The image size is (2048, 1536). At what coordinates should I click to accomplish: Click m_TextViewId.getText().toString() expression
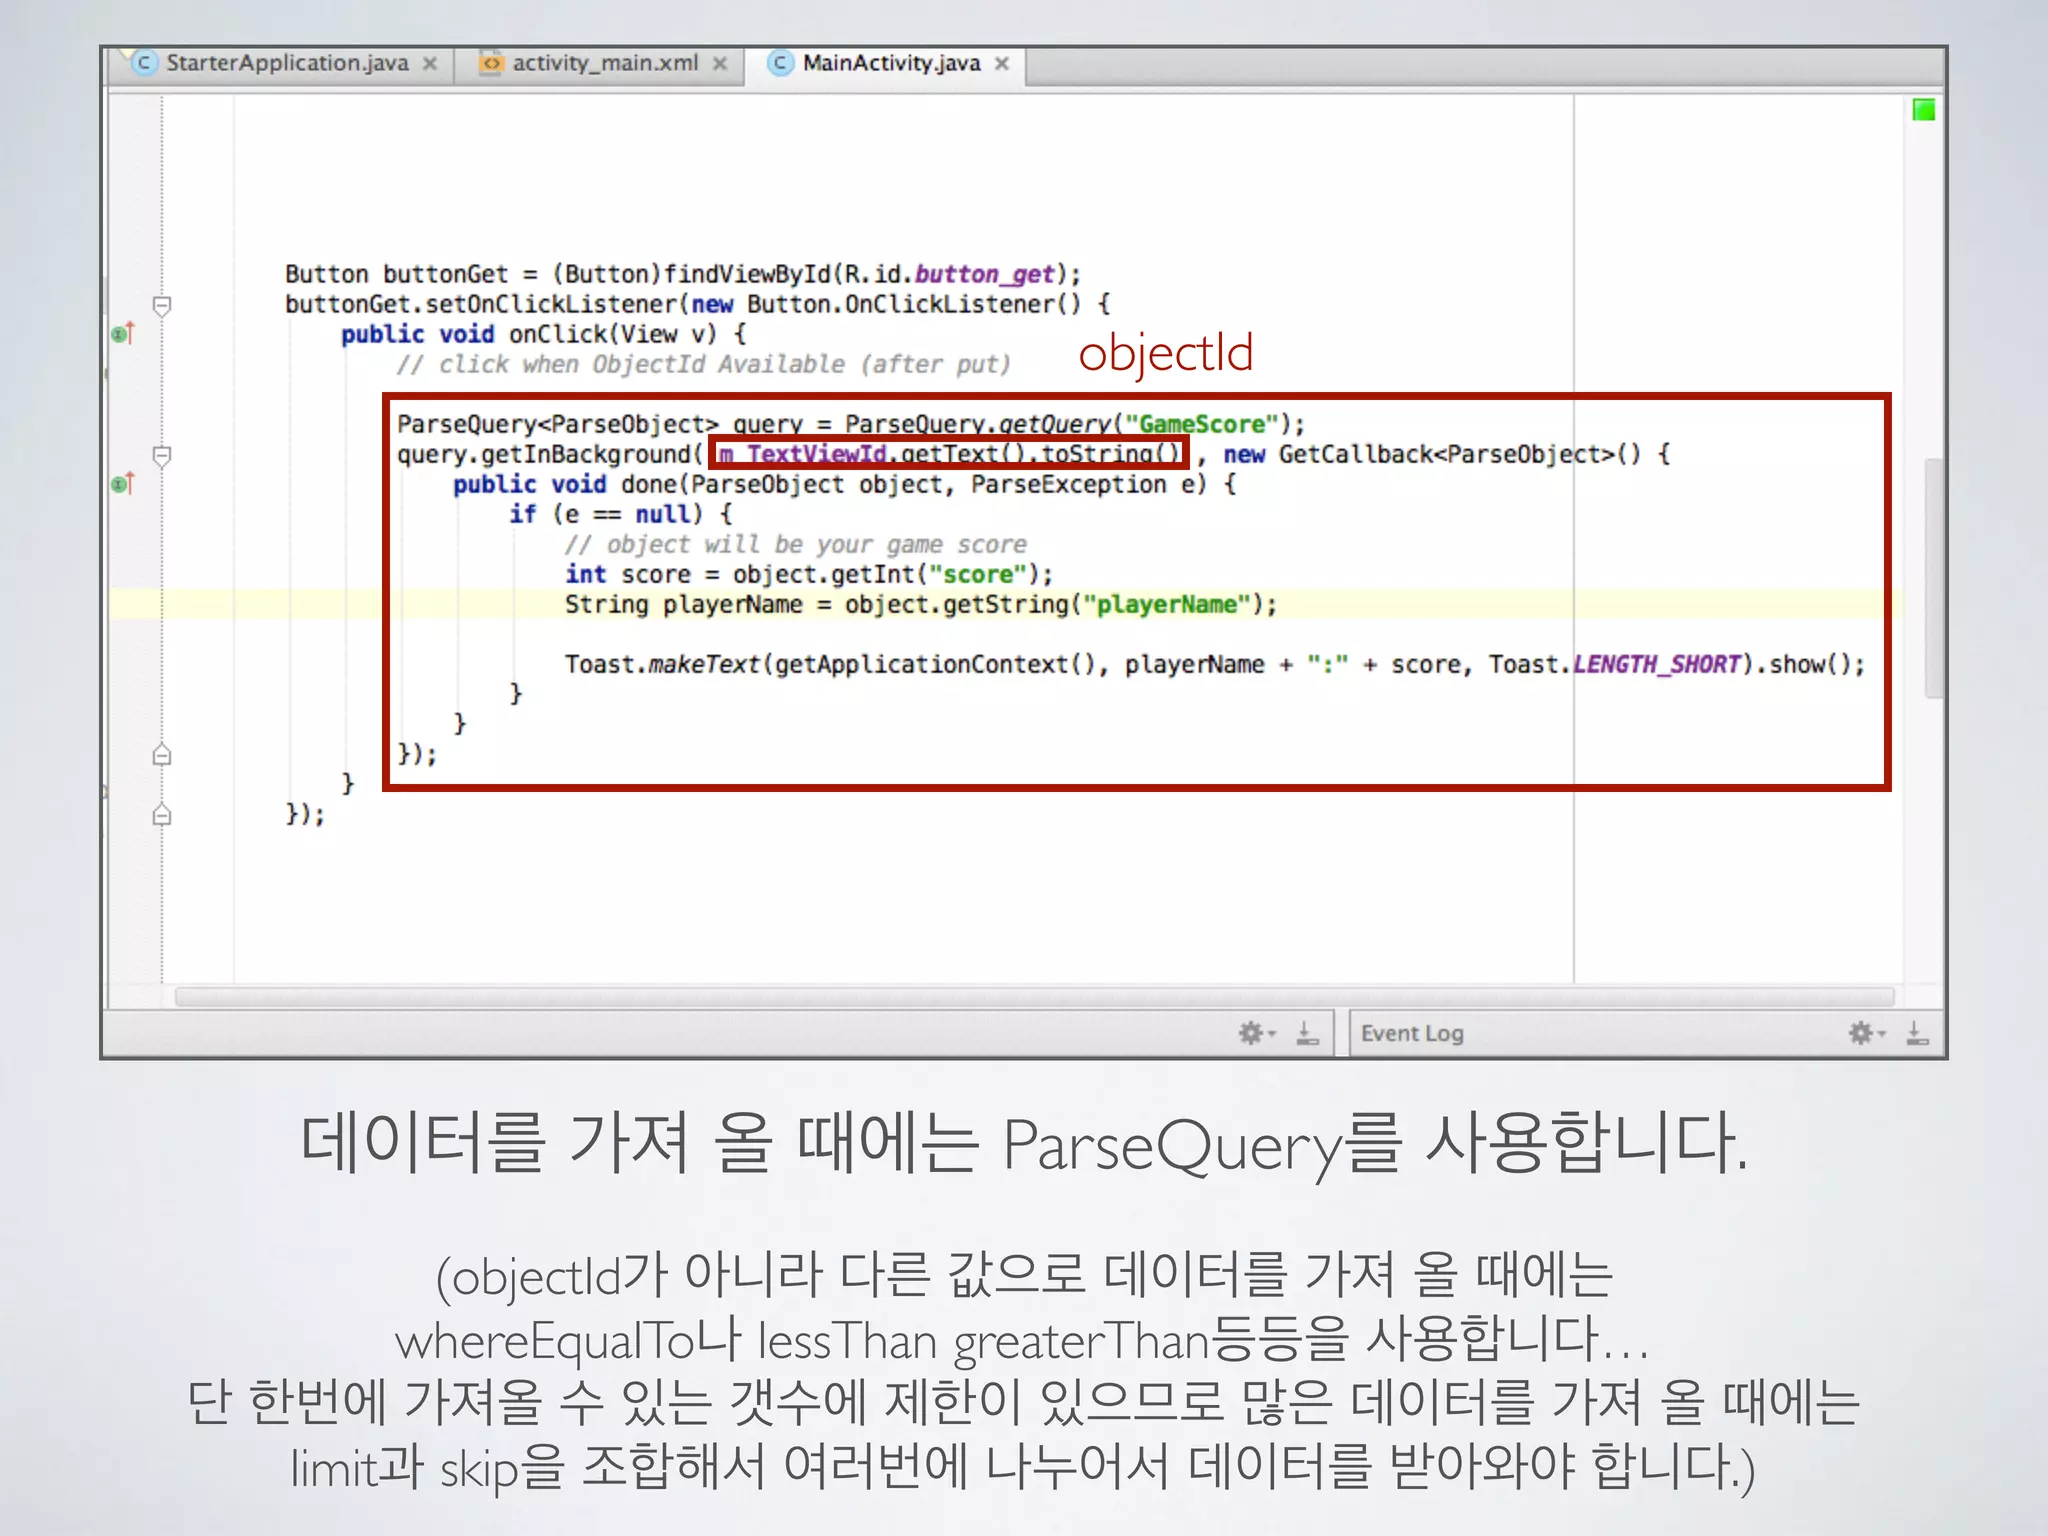[950, 454]
